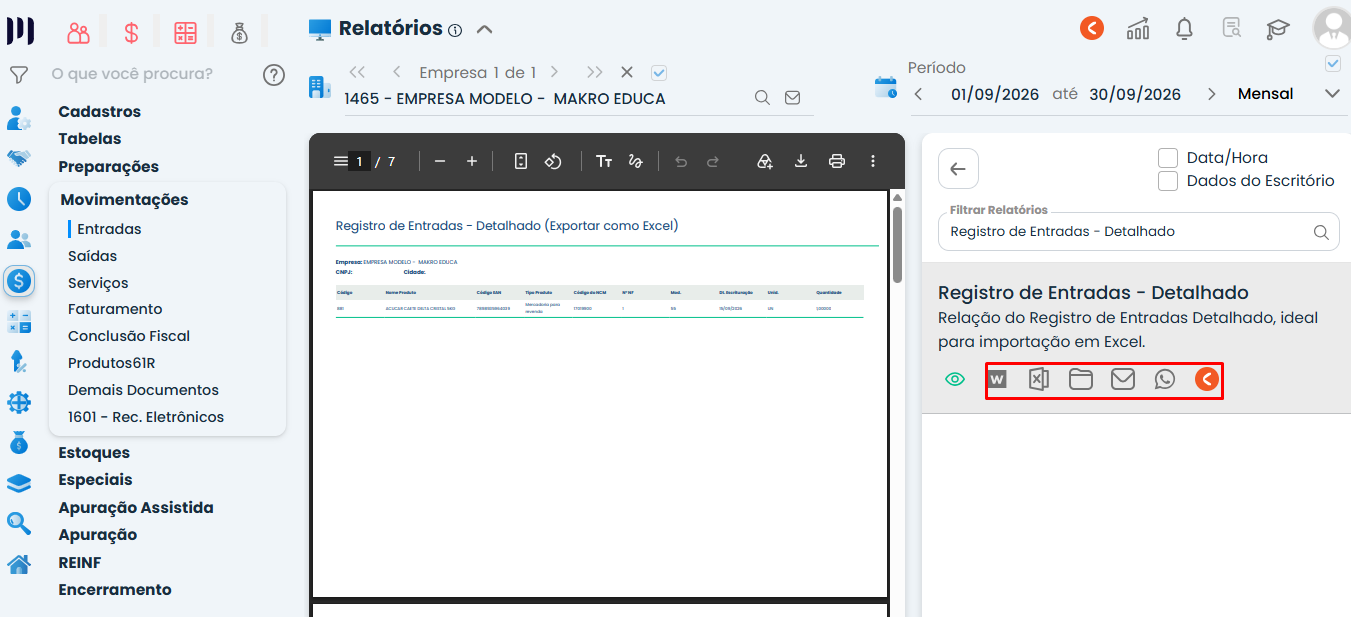Collapse the Relatórios header chevron
Screen dimensions: 1351x617
(485, 29)
